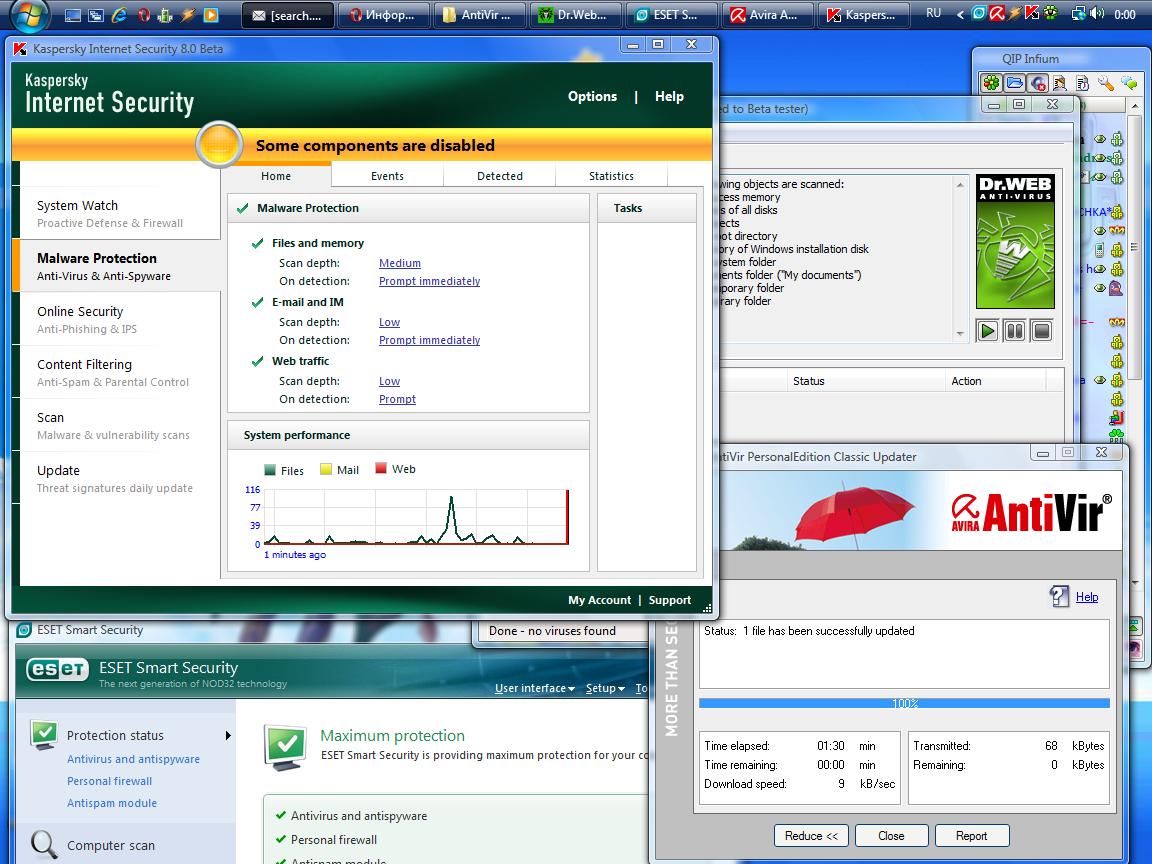
Task: Switch to Kaspersky Statistics tab
Action: [x=611, y=176]
